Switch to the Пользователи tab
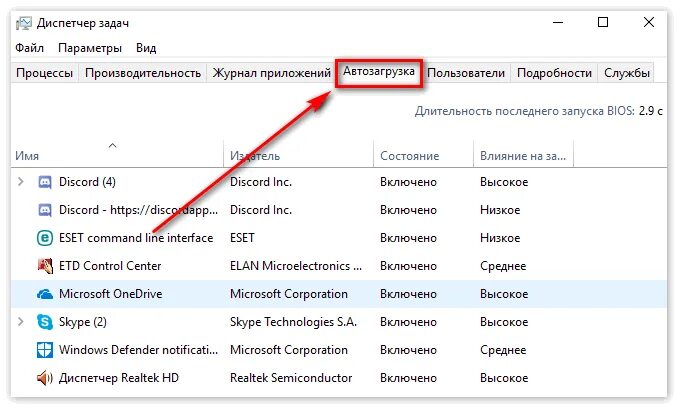 pos(466,73)
